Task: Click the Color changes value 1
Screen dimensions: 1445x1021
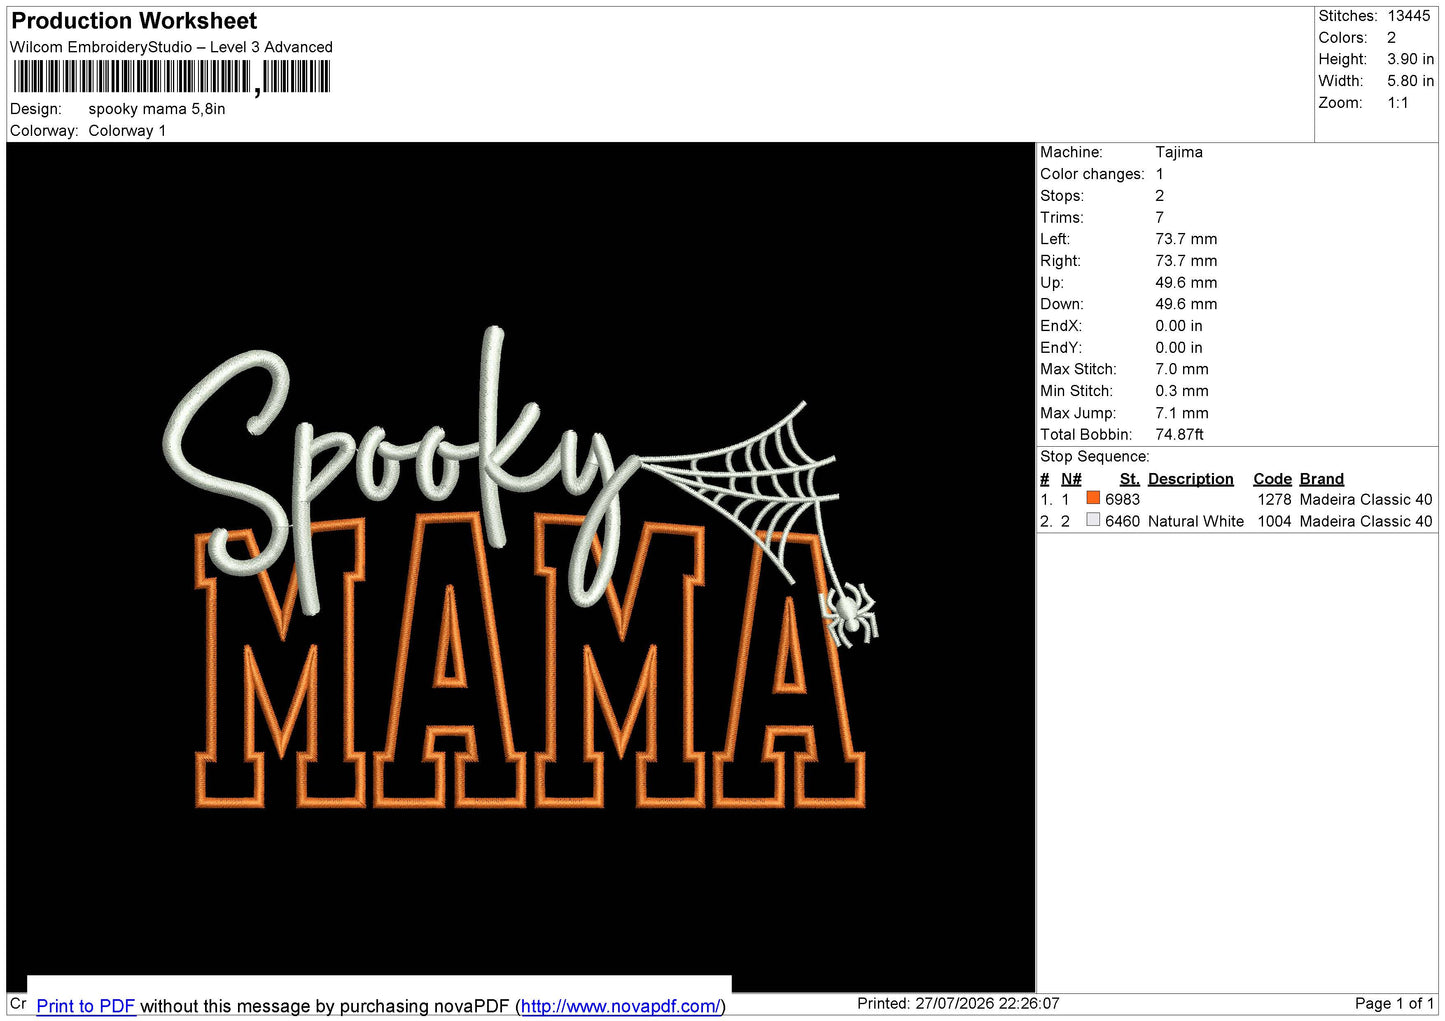Action: tap(1160, 174)
